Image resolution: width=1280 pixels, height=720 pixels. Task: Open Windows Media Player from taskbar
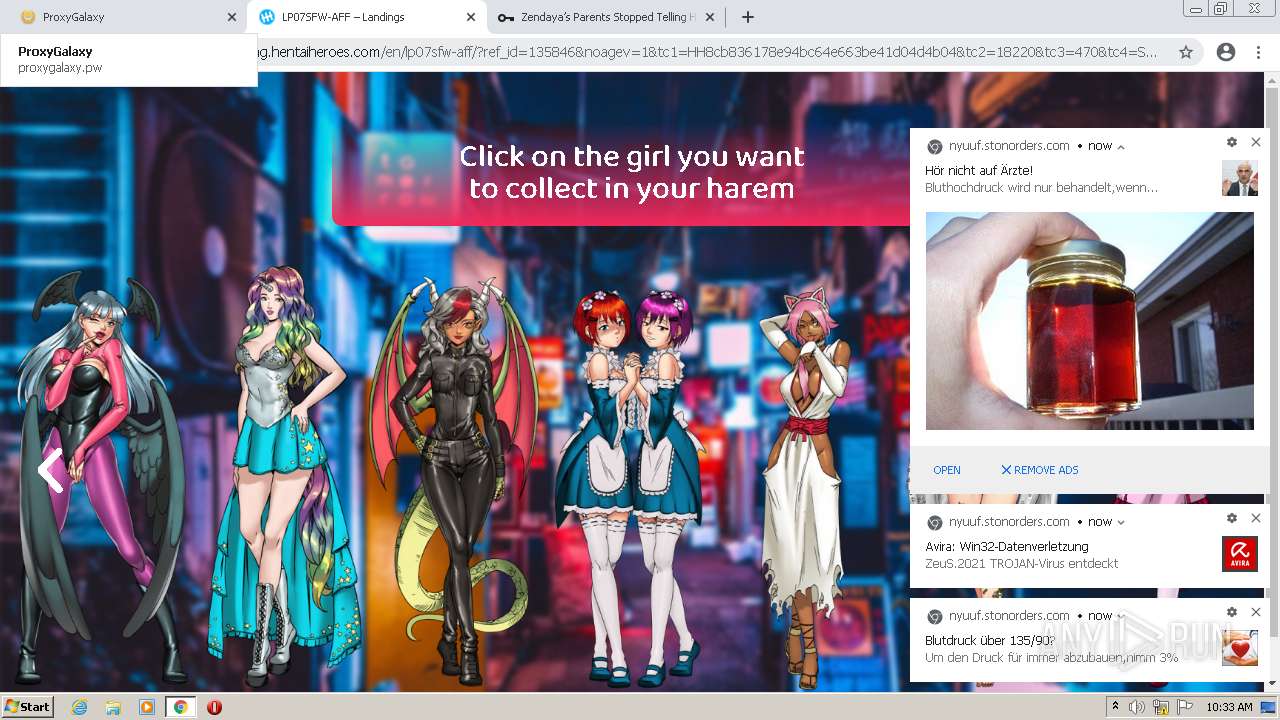pos(147,707)
